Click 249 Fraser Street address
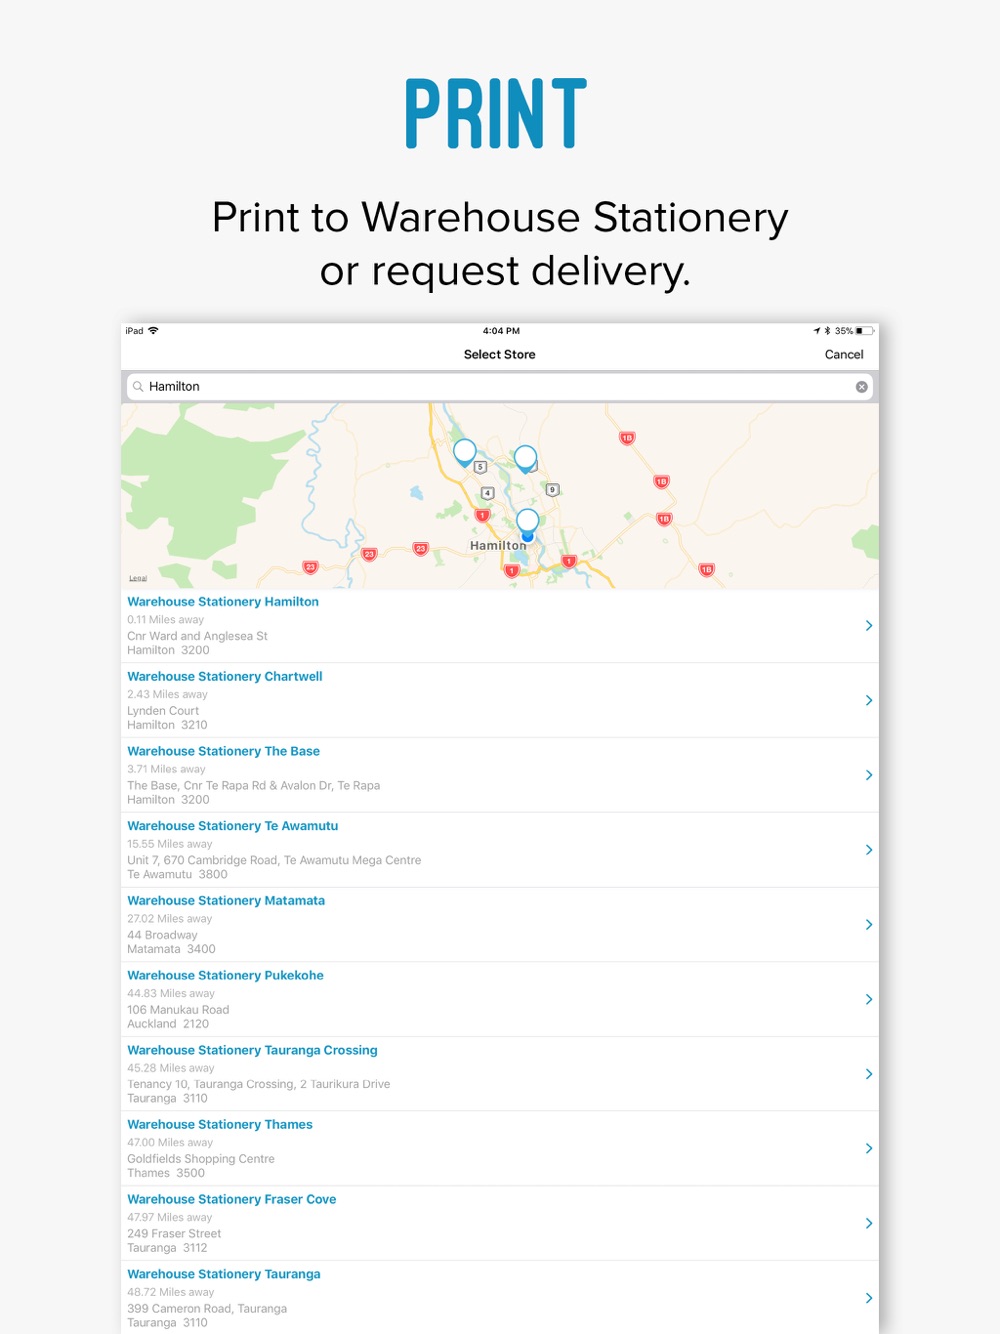 click(174, 1234)
